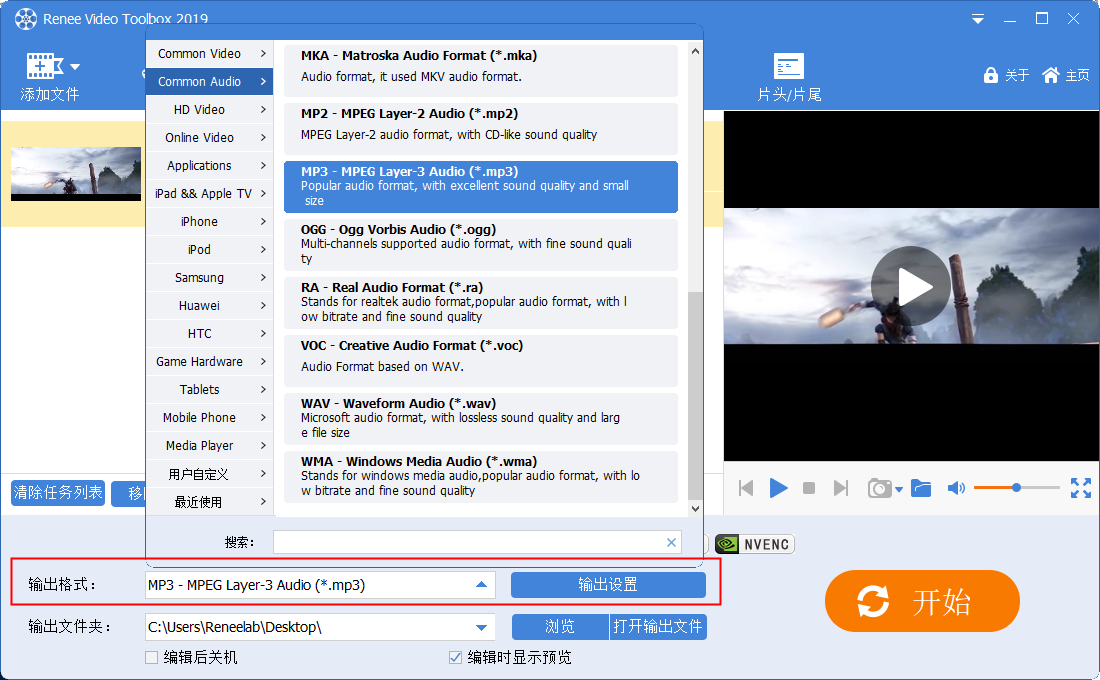This screenshot has height=680, width=1100.
Task: Choose WMA Windows Media Audio format
Action: [481, 476]
